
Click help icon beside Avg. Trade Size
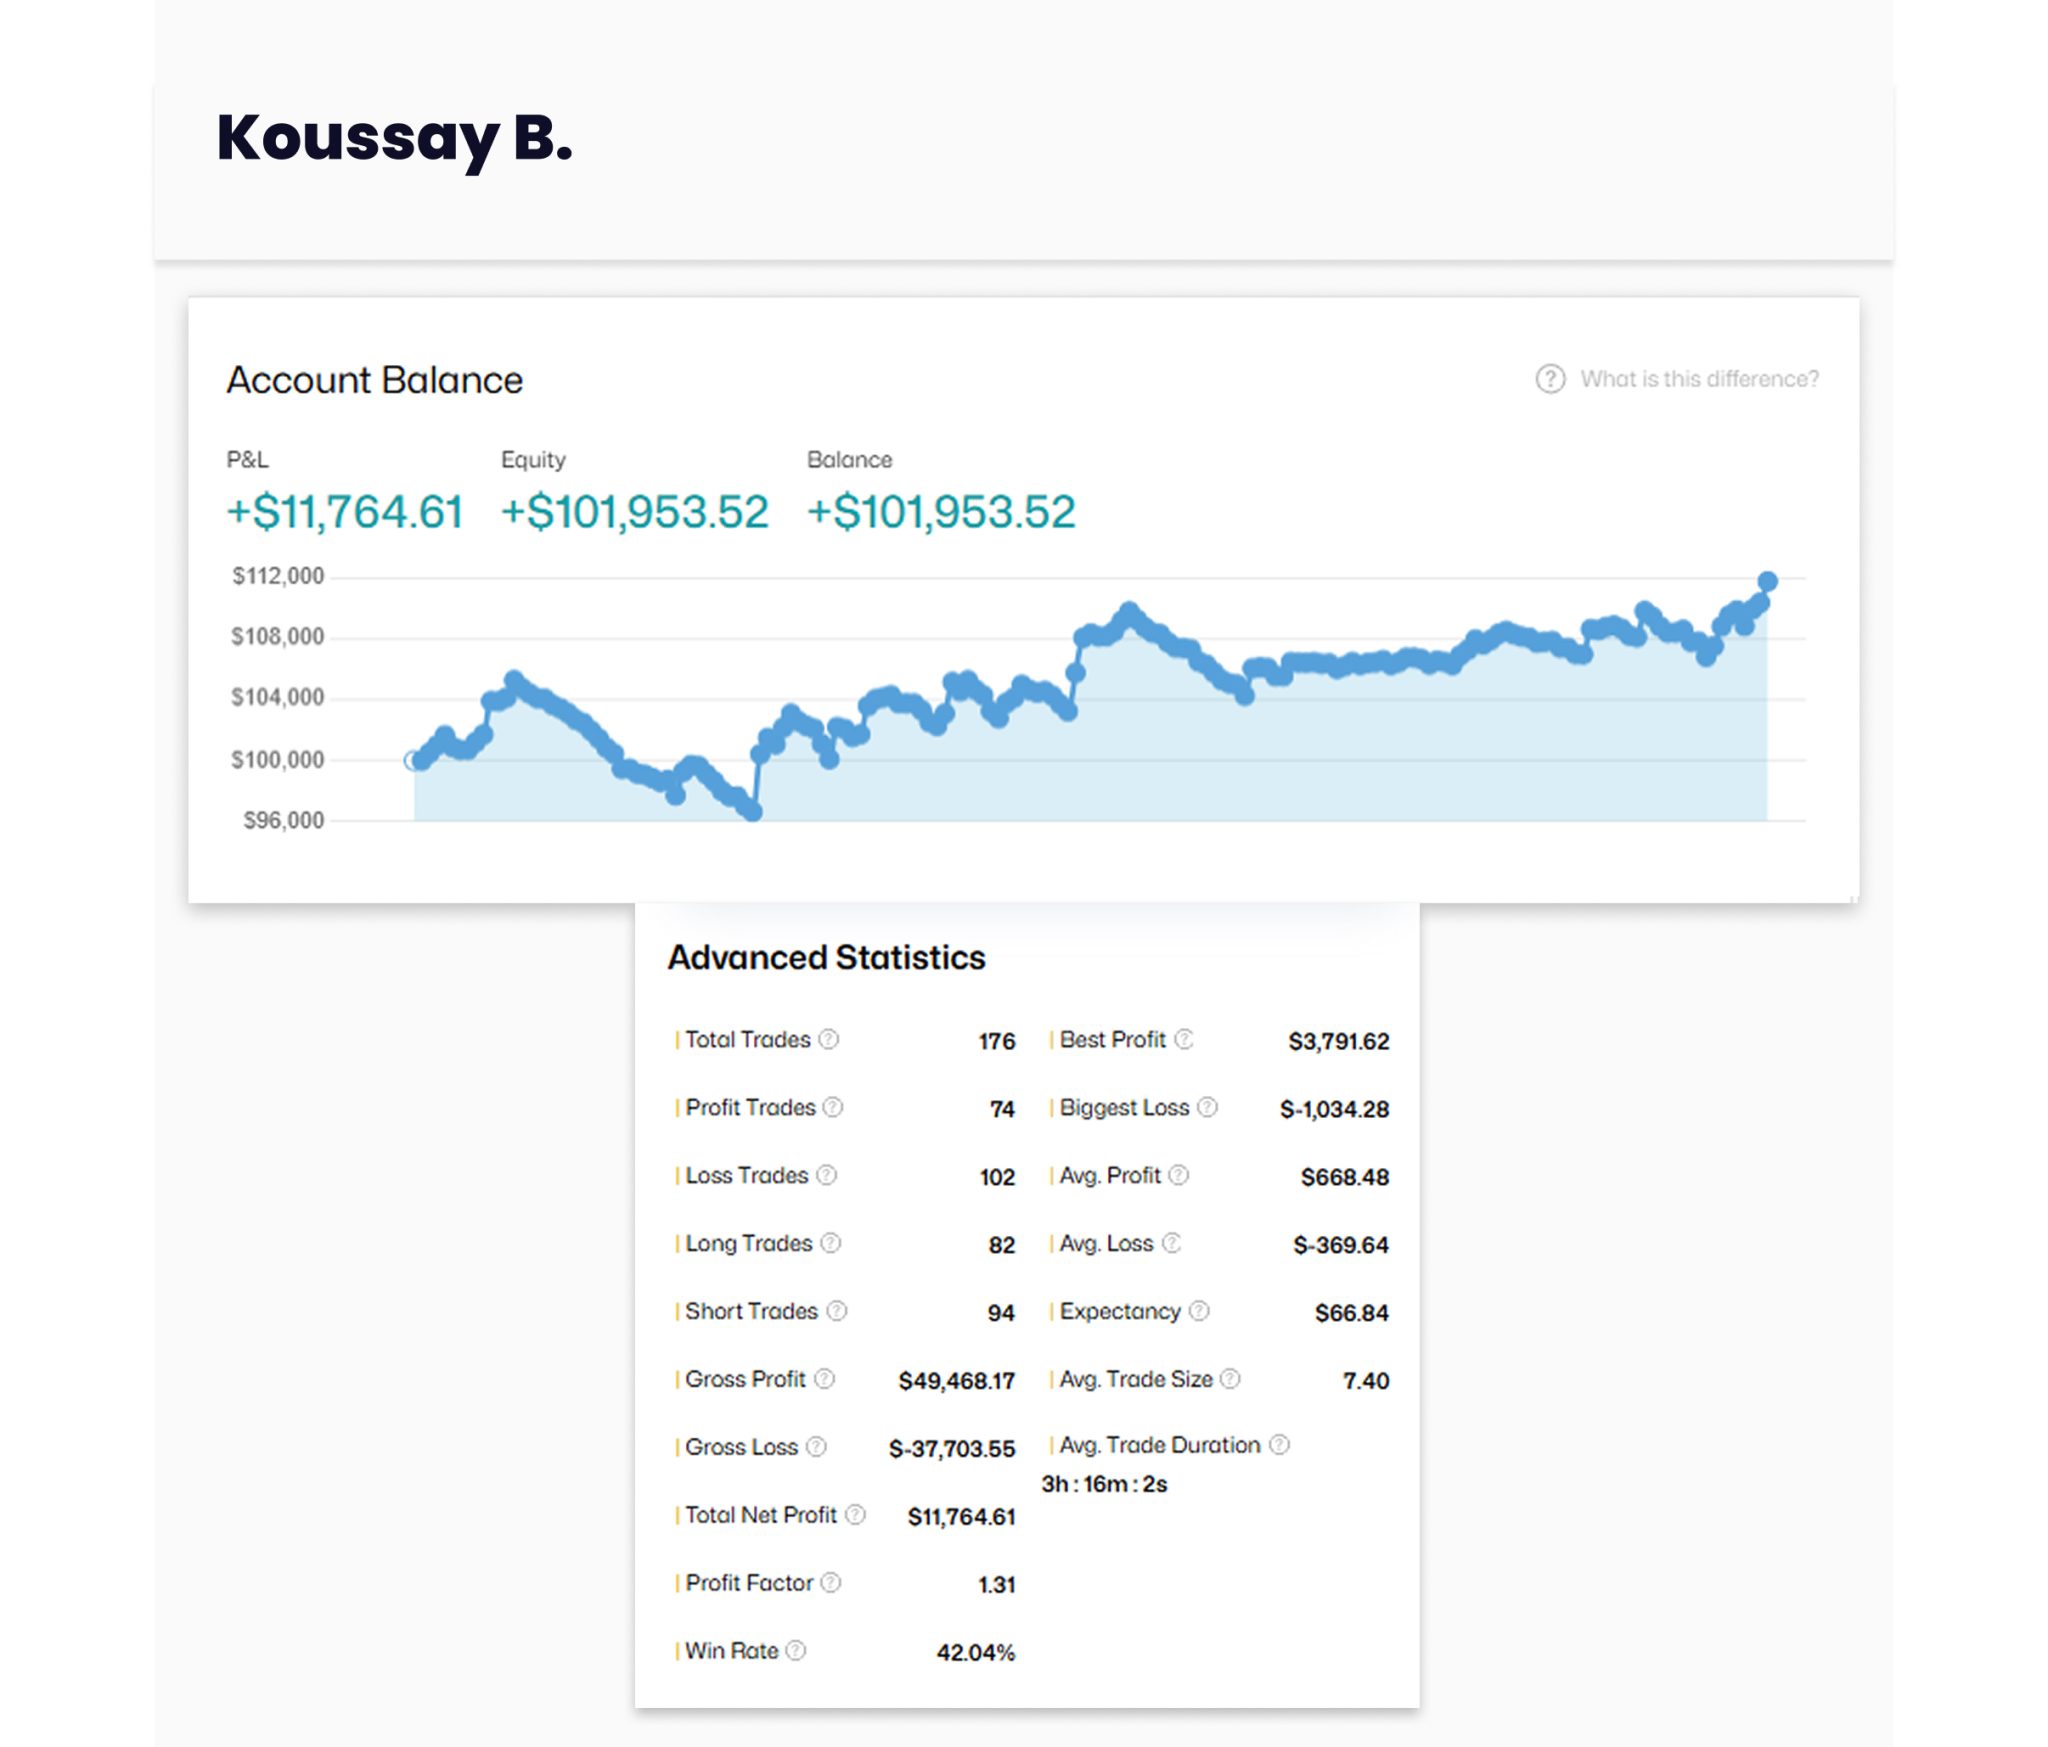[1231, 1379]
